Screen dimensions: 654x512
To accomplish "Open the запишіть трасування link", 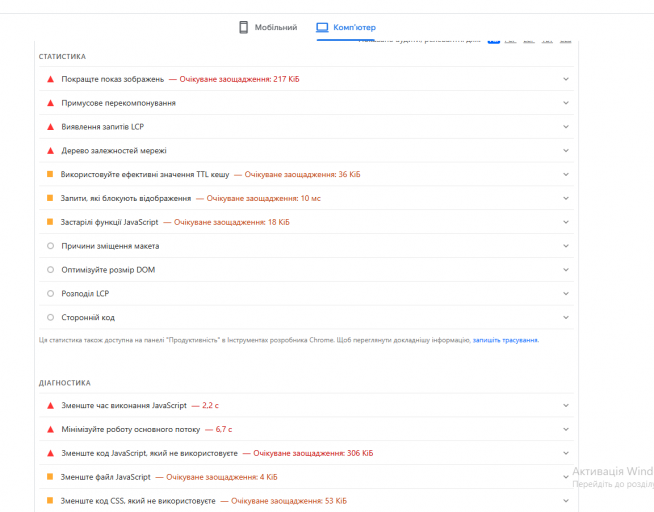I will [506, 340].
